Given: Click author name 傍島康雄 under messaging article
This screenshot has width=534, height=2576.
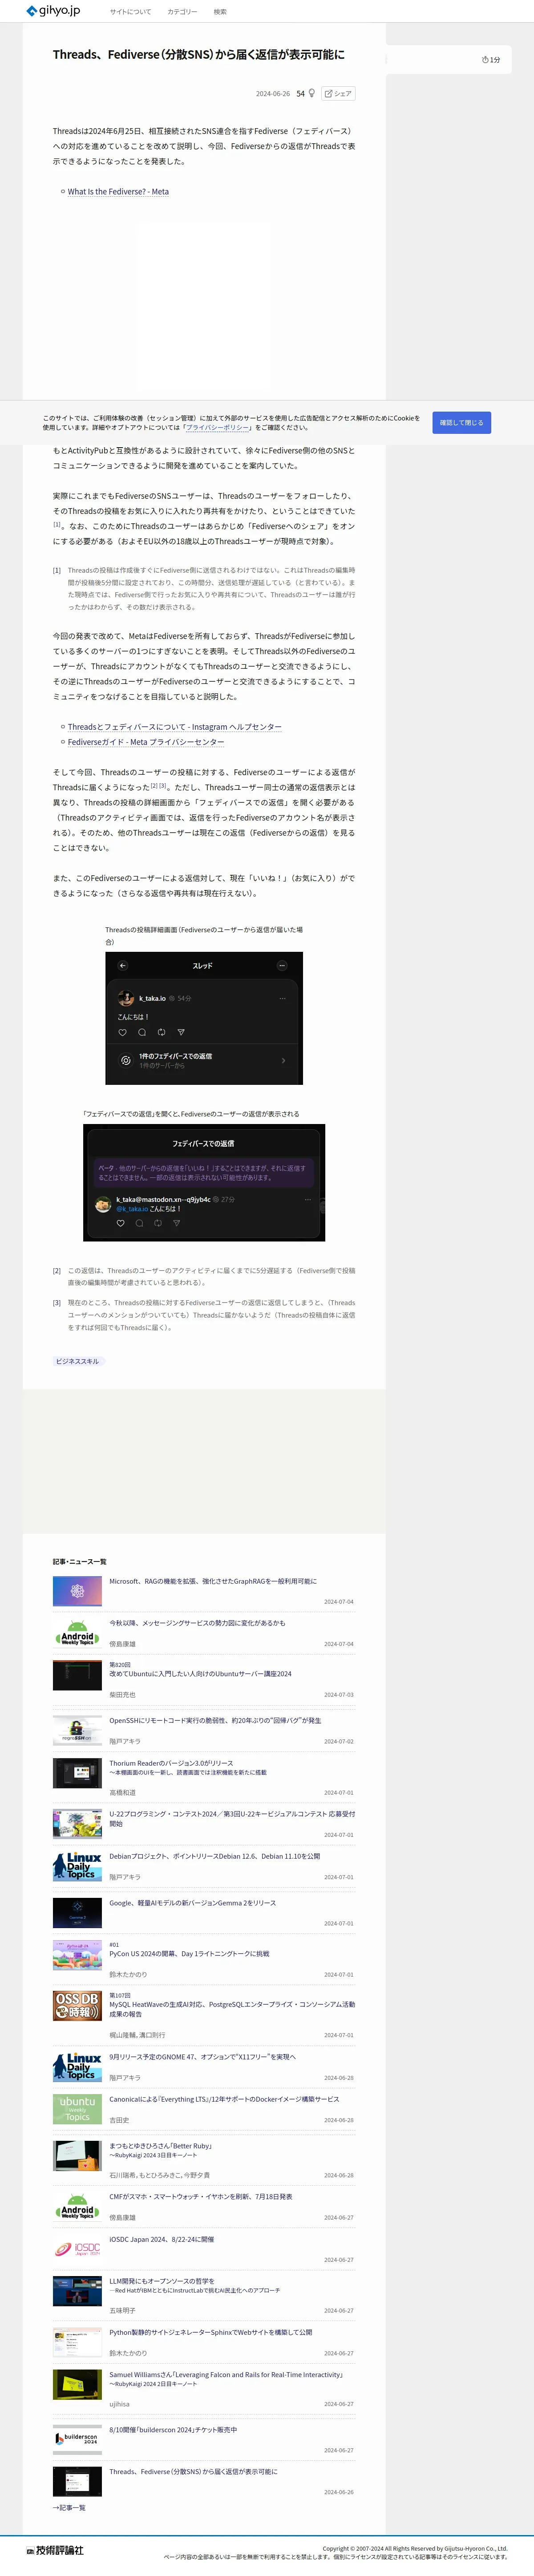Looking at the screenshot, I should click(x=122, y=1644).
